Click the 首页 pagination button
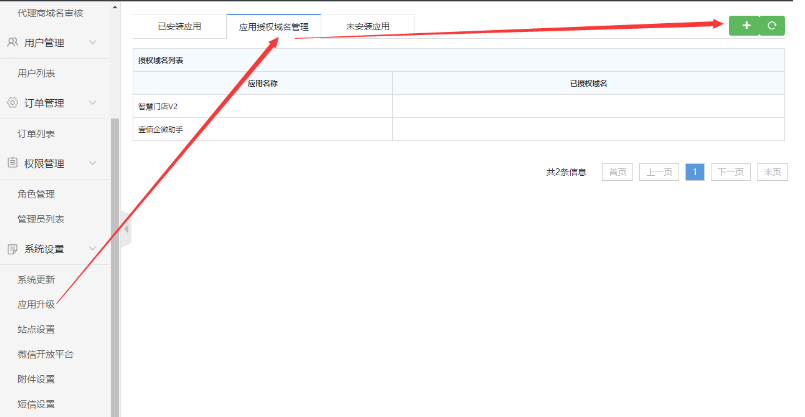The width and height of the screenshot is (805, 417). (x=618, y=172)
